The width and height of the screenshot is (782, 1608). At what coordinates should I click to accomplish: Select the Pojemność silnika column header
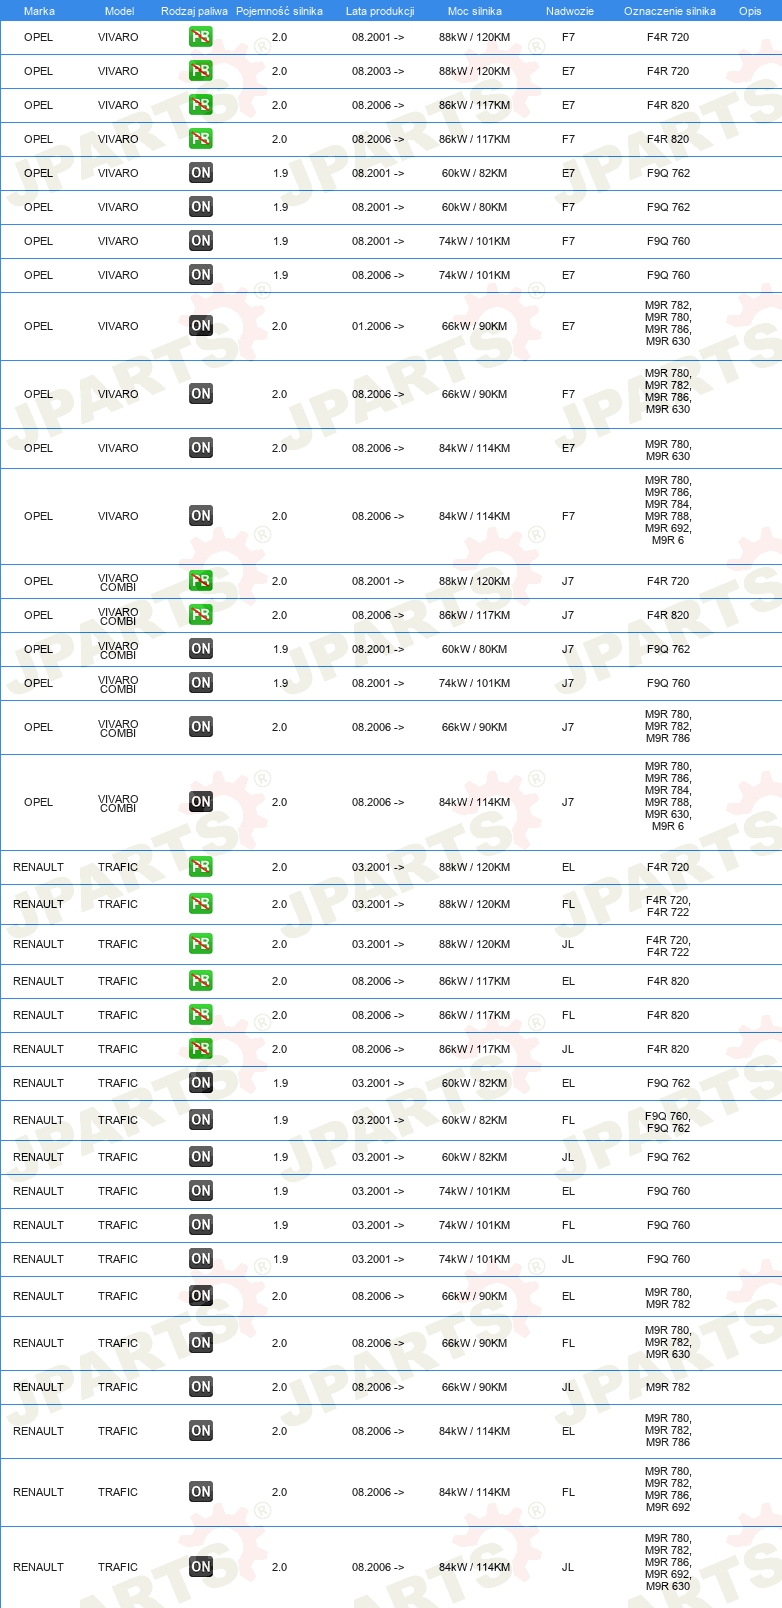(x=279, y=11)
